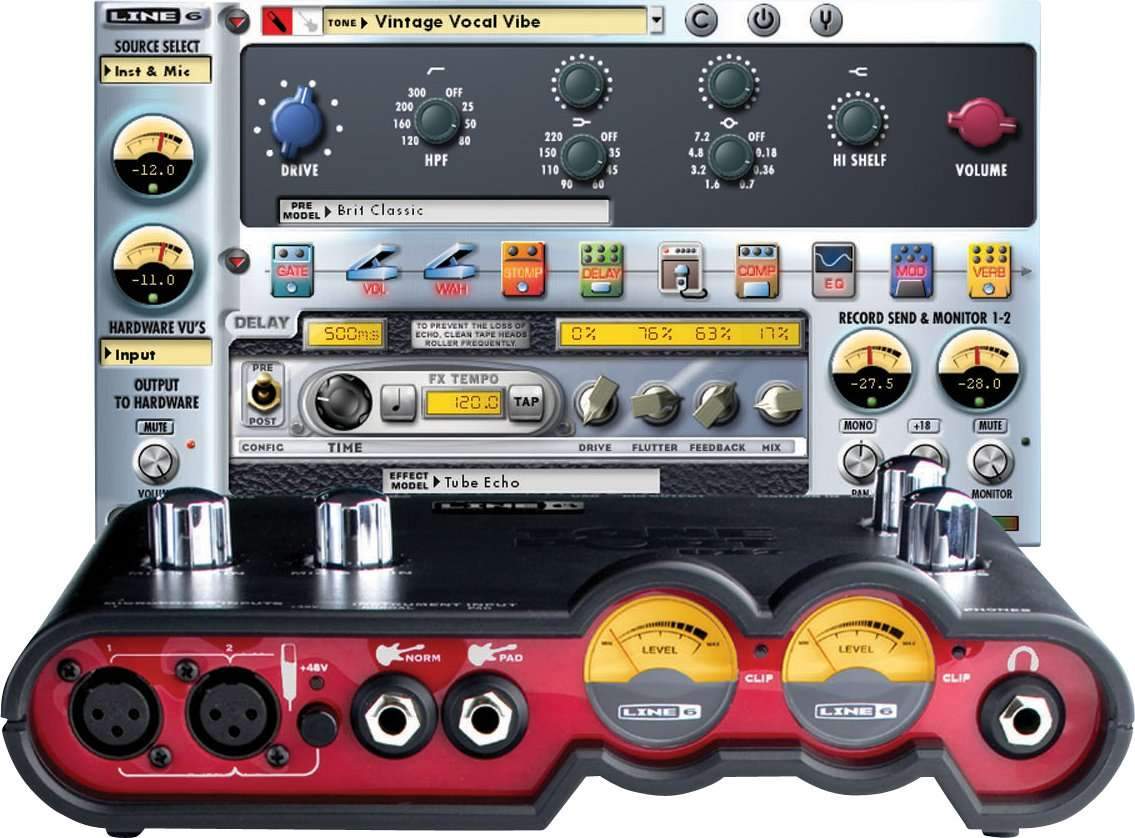Open the Pre Model Brit Classic menu
This screenshot has height=838, width=1135.
coord(444,211)
